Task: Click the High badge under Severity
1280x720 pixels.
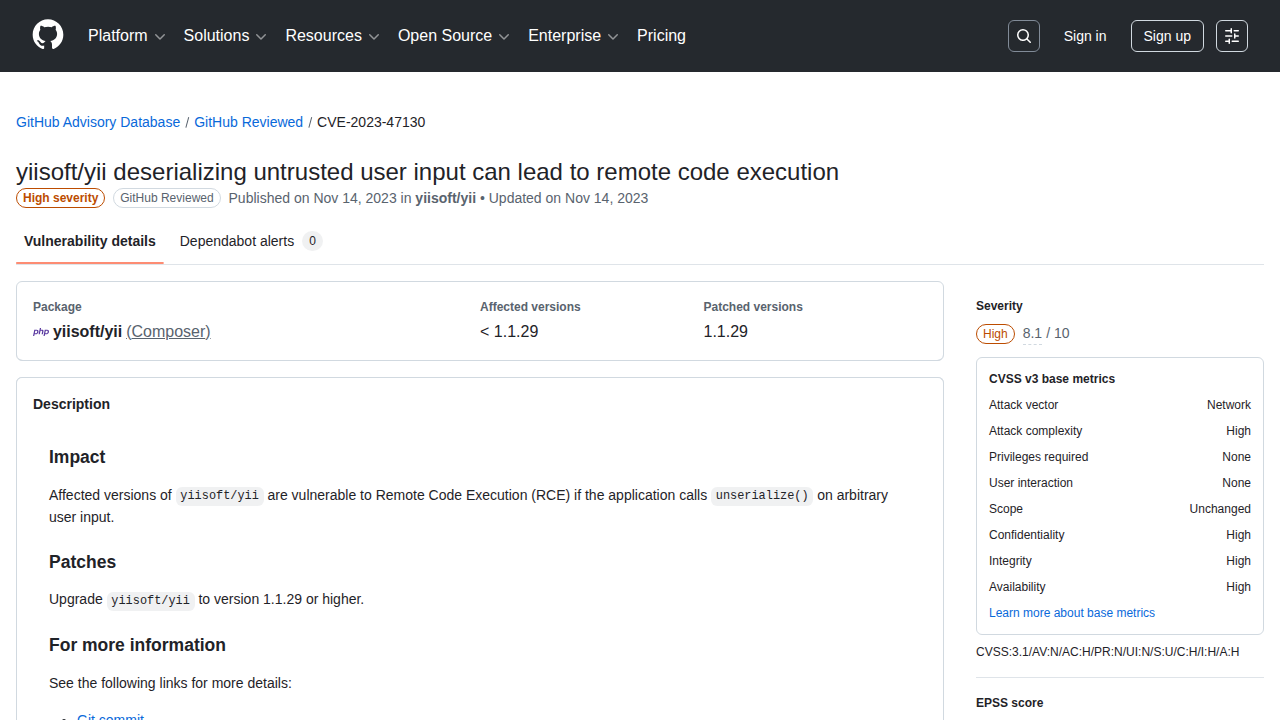Action: (995, 334)
